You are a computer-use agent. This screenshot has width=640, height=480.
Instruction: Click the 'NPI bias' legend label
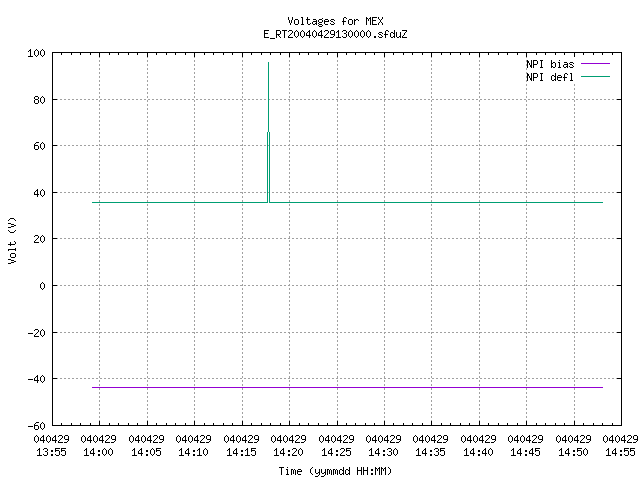click(550, 64)
